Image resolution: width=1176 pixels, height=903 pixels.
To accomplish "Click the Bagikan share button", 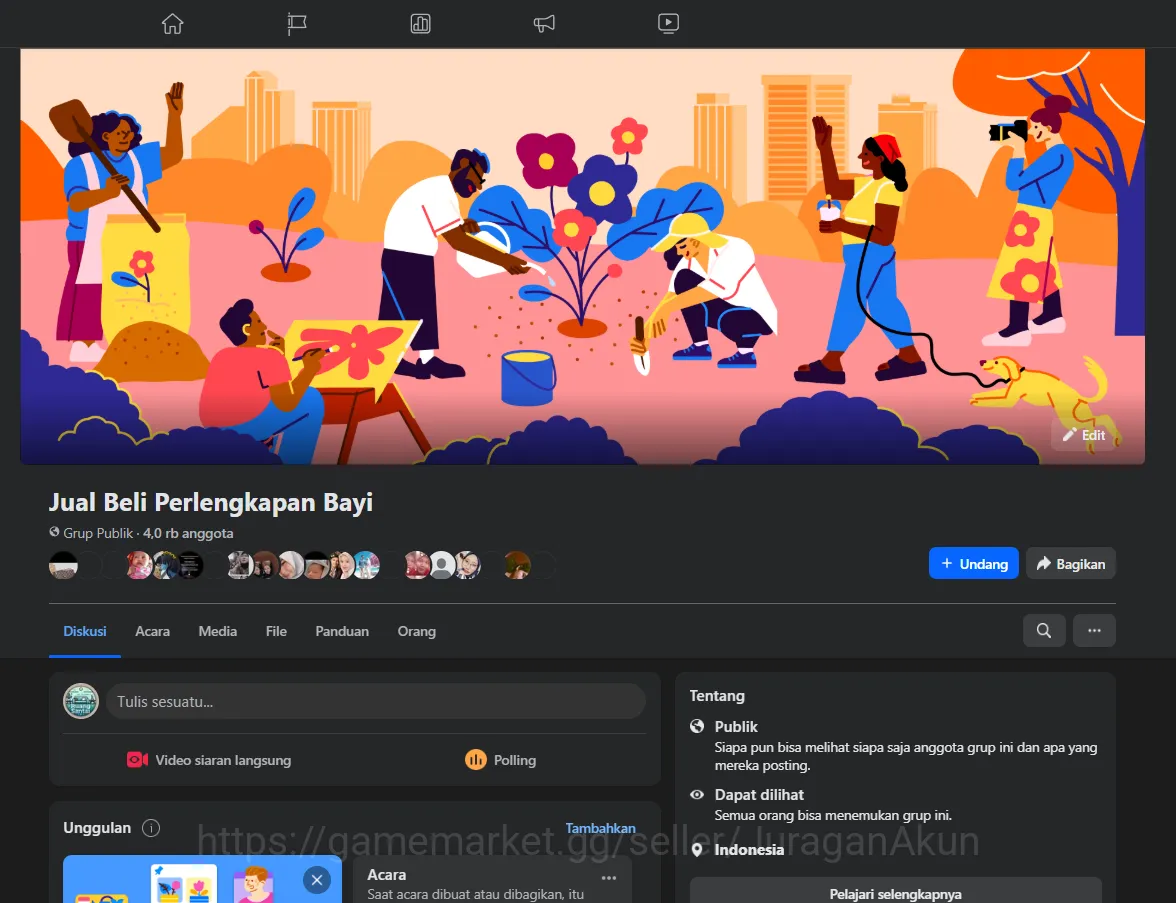I will click(x=1070, y=563).
